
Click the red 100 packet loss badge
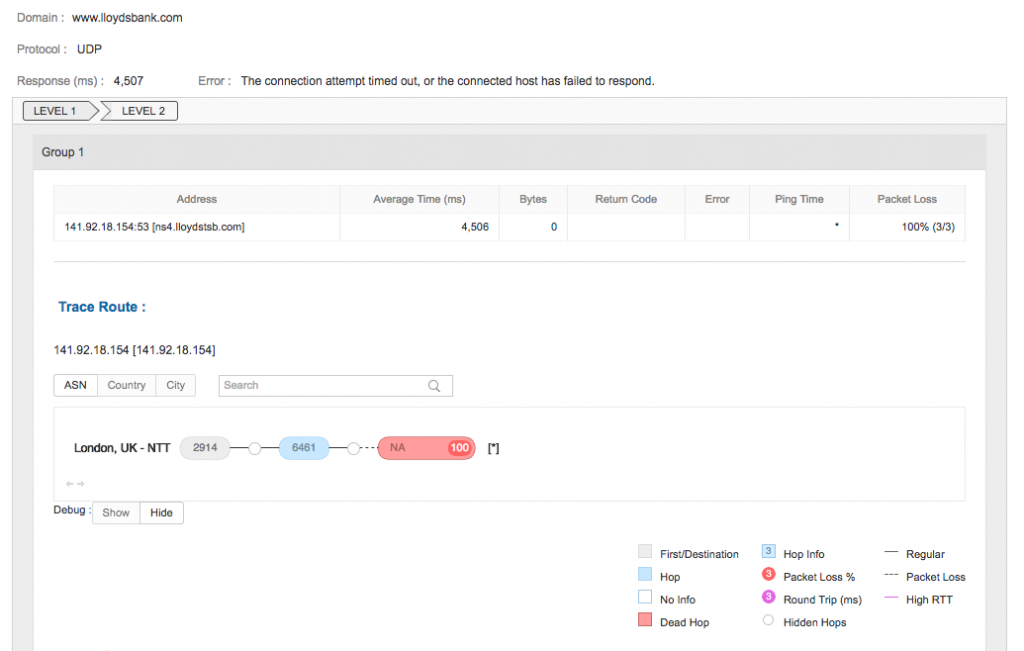pos(459,448)
